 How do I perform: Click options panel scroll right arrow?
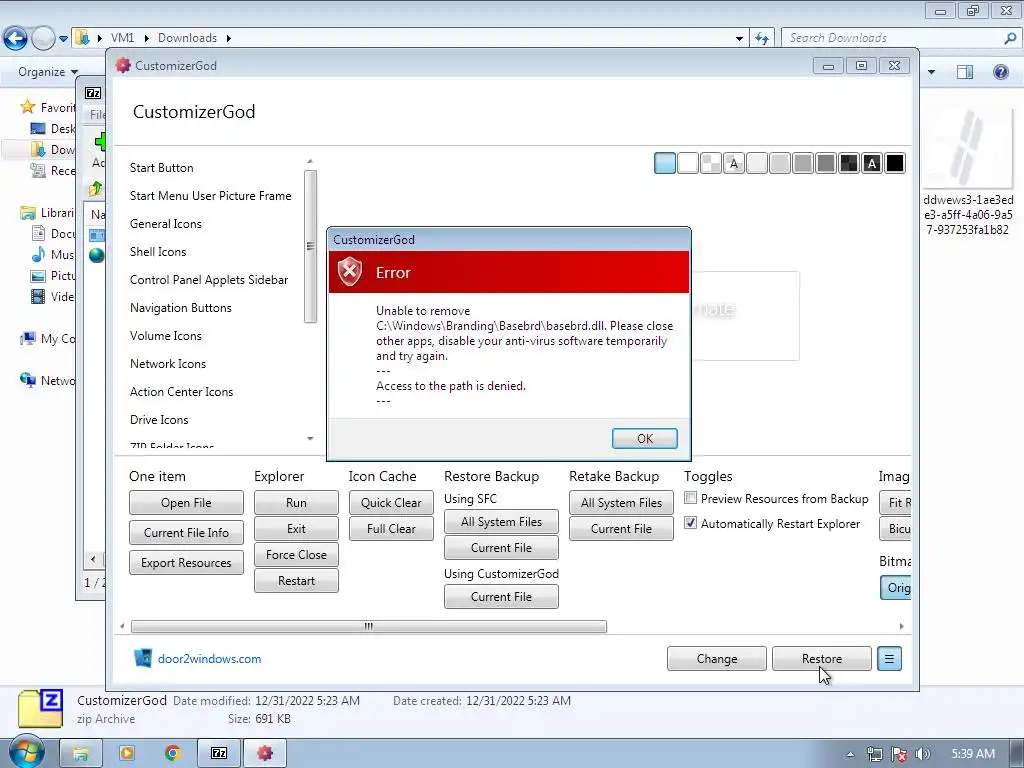[902, 626]
